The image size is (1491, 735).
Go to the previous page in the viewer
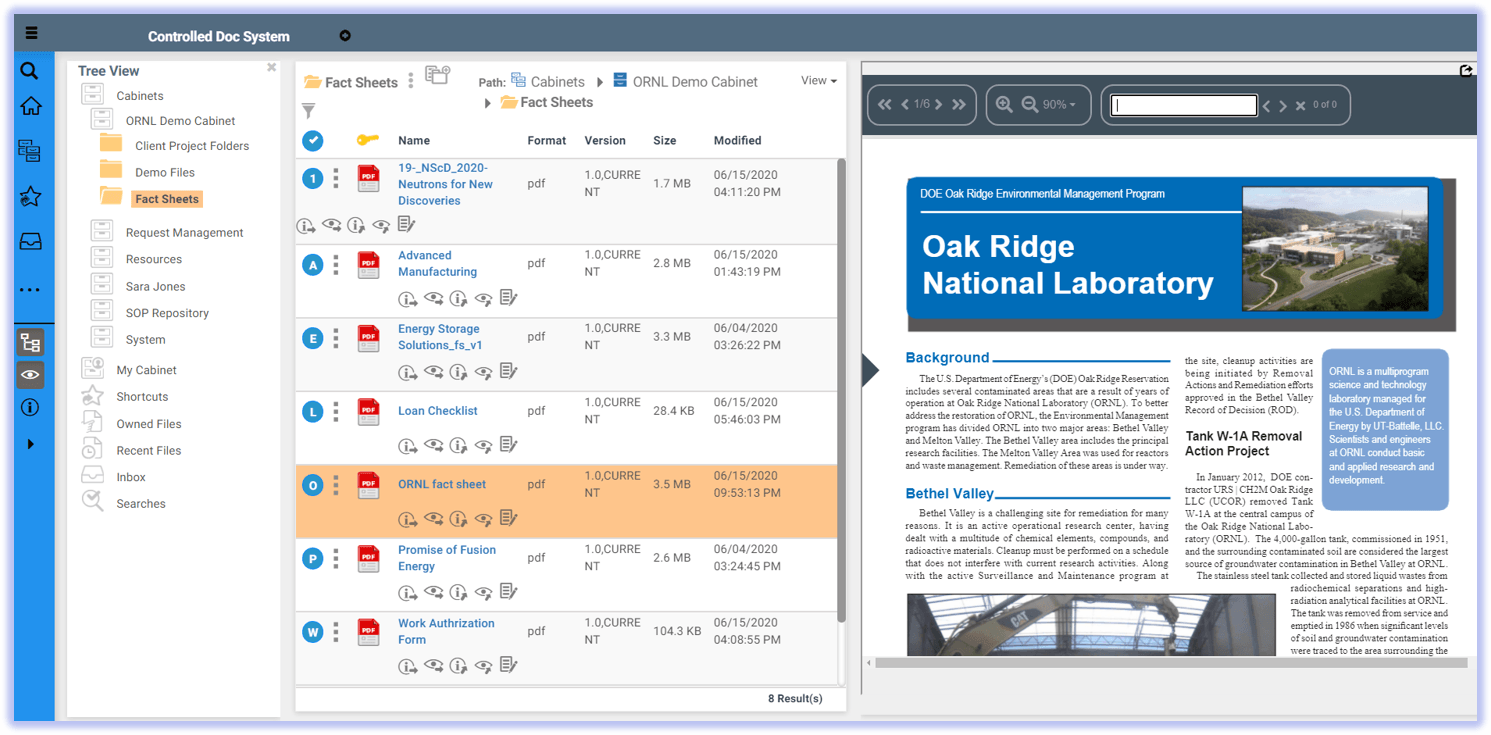(905, 104)
